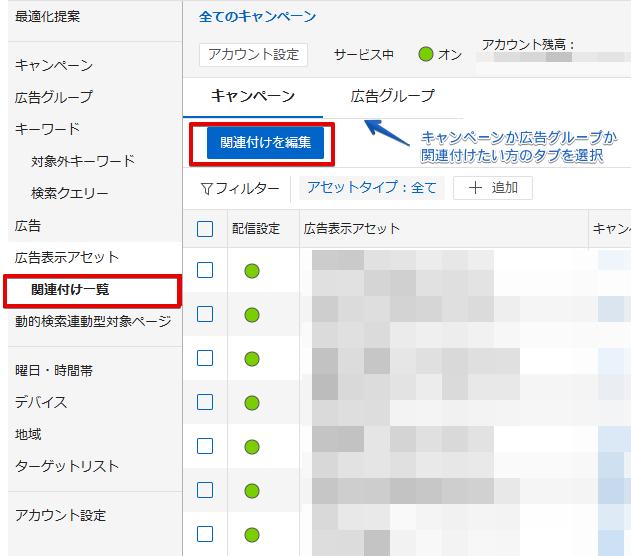Click the green オン status indicator

coord(426,54)
